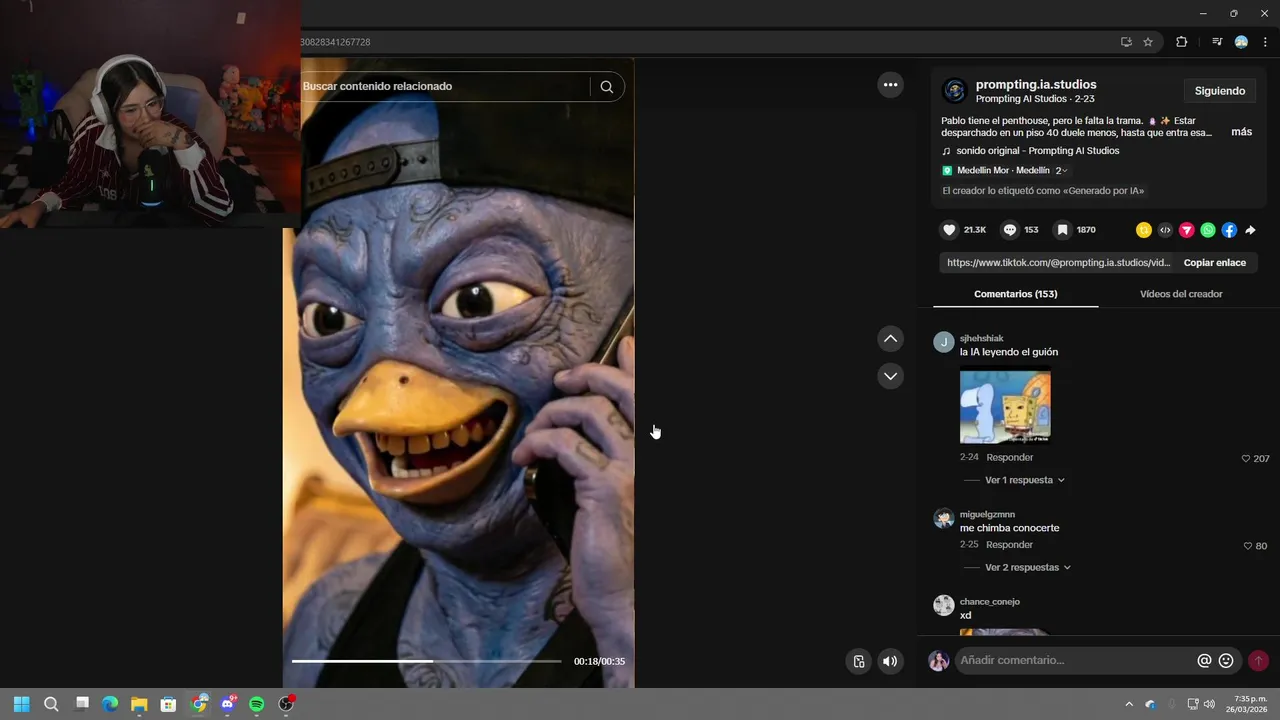The height and width of the screenshot is (720, 1280).
Task: Open Spotify from the taskbar
Action: tap(256, 704)
